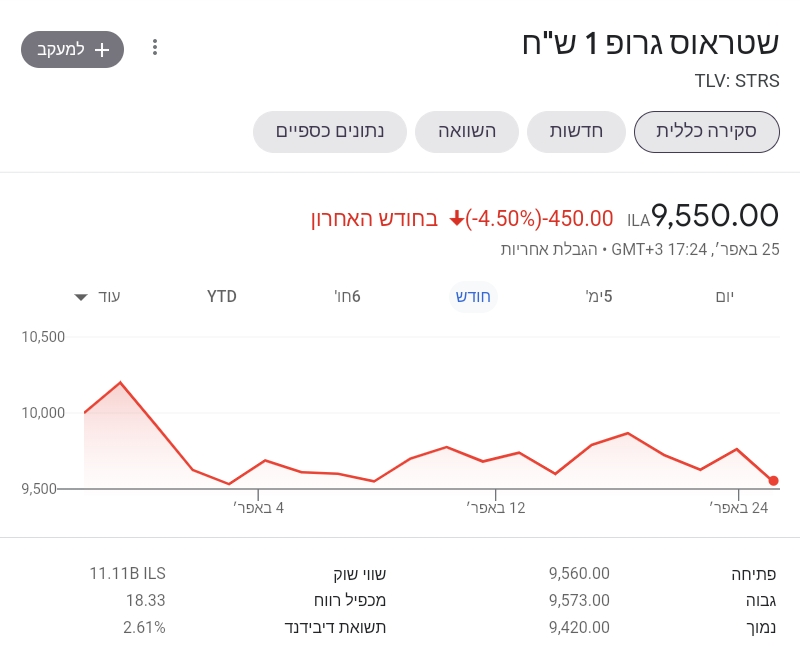The image size is (800, 652).
Task: Click the שווי שוק market cap label
Action: 359,574
